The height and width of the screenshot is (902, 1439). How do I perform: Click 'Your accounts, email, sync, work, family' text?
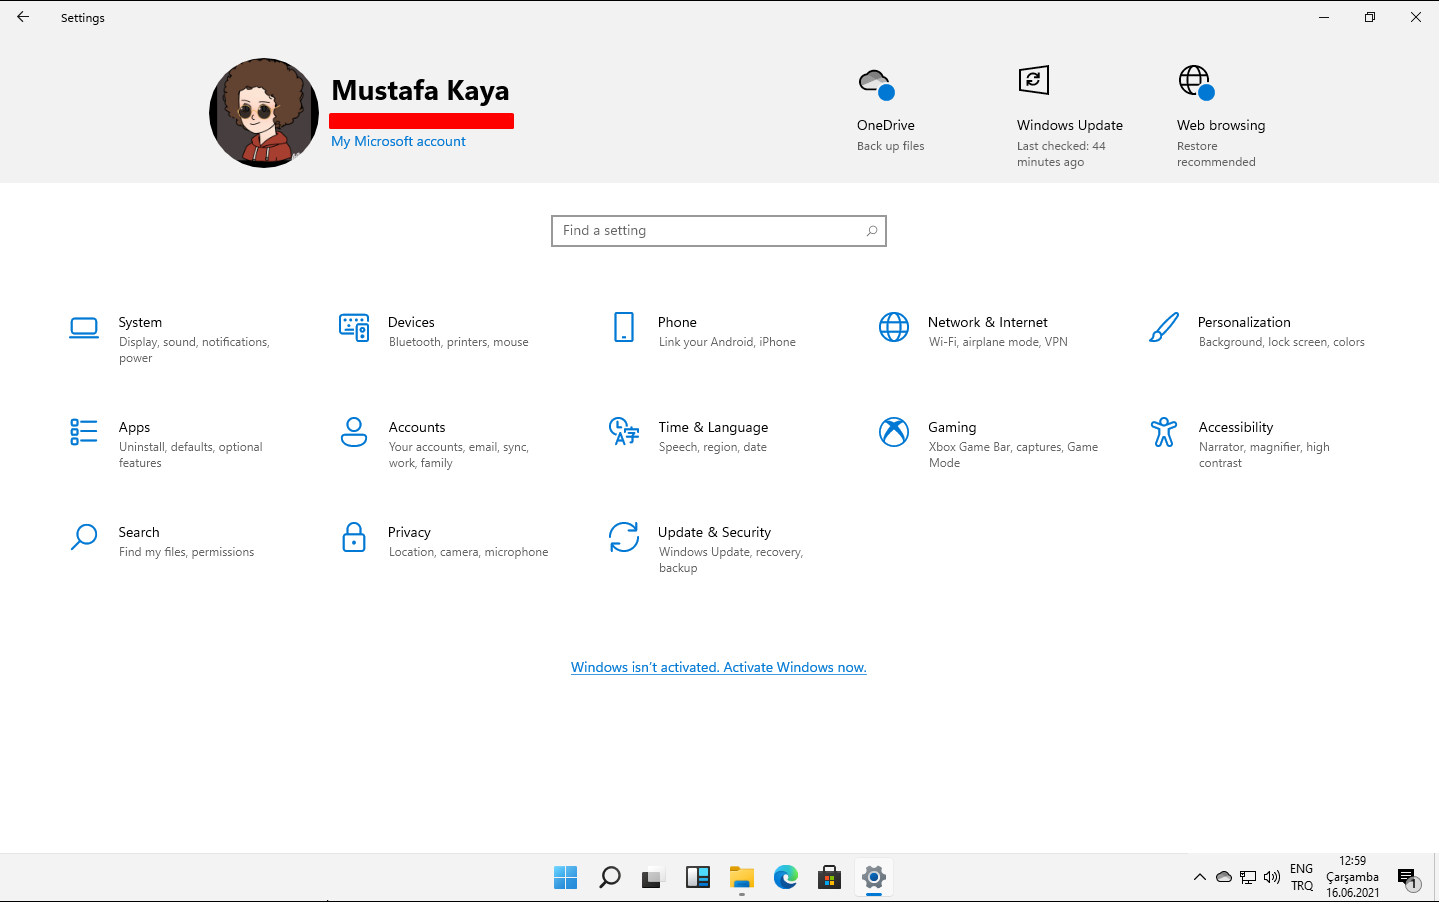coord(459,455)
